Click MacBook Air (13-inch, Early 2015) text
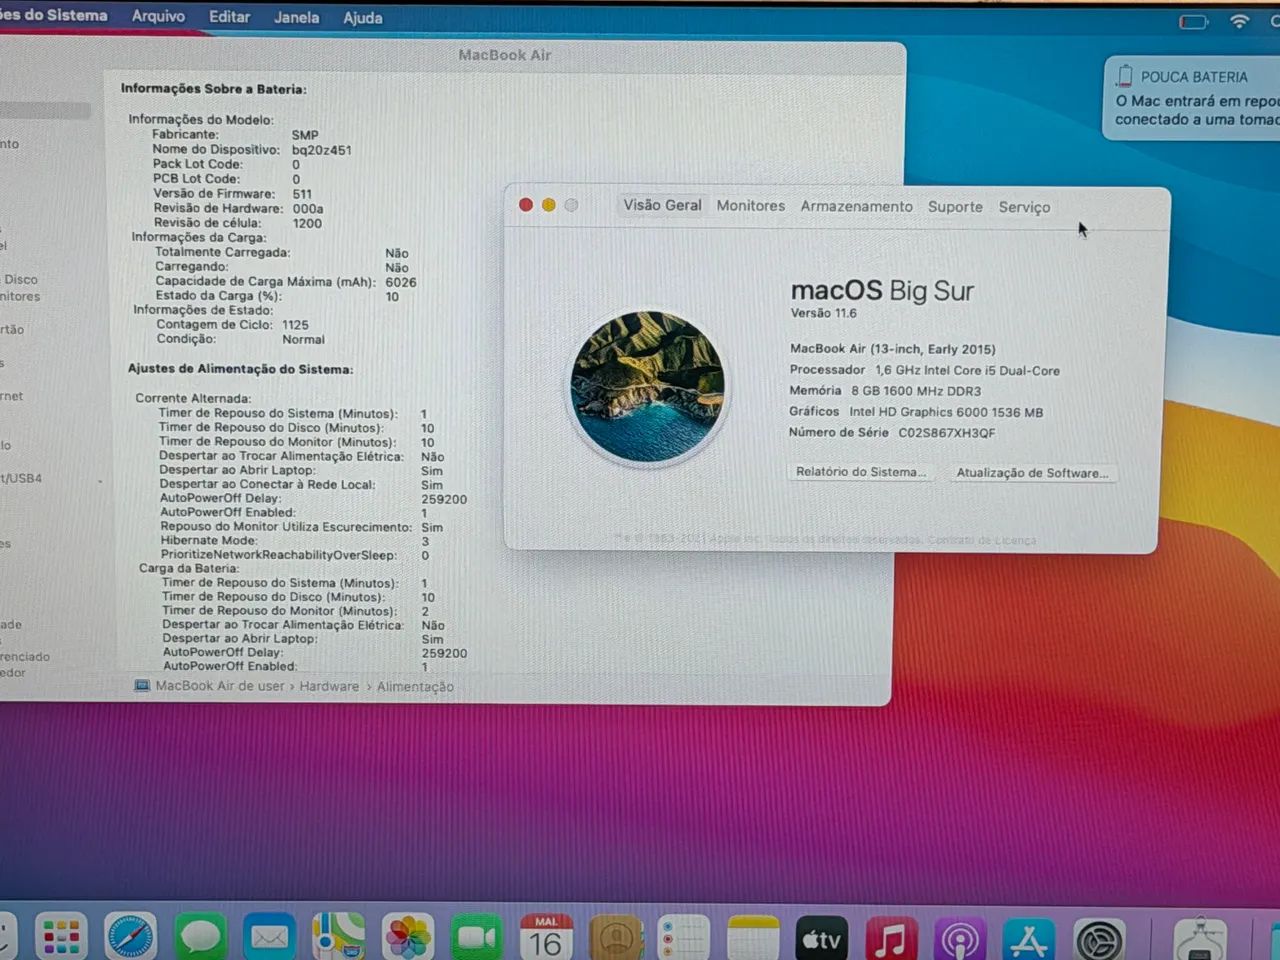1280x960 pixels. tap(892, 349)
